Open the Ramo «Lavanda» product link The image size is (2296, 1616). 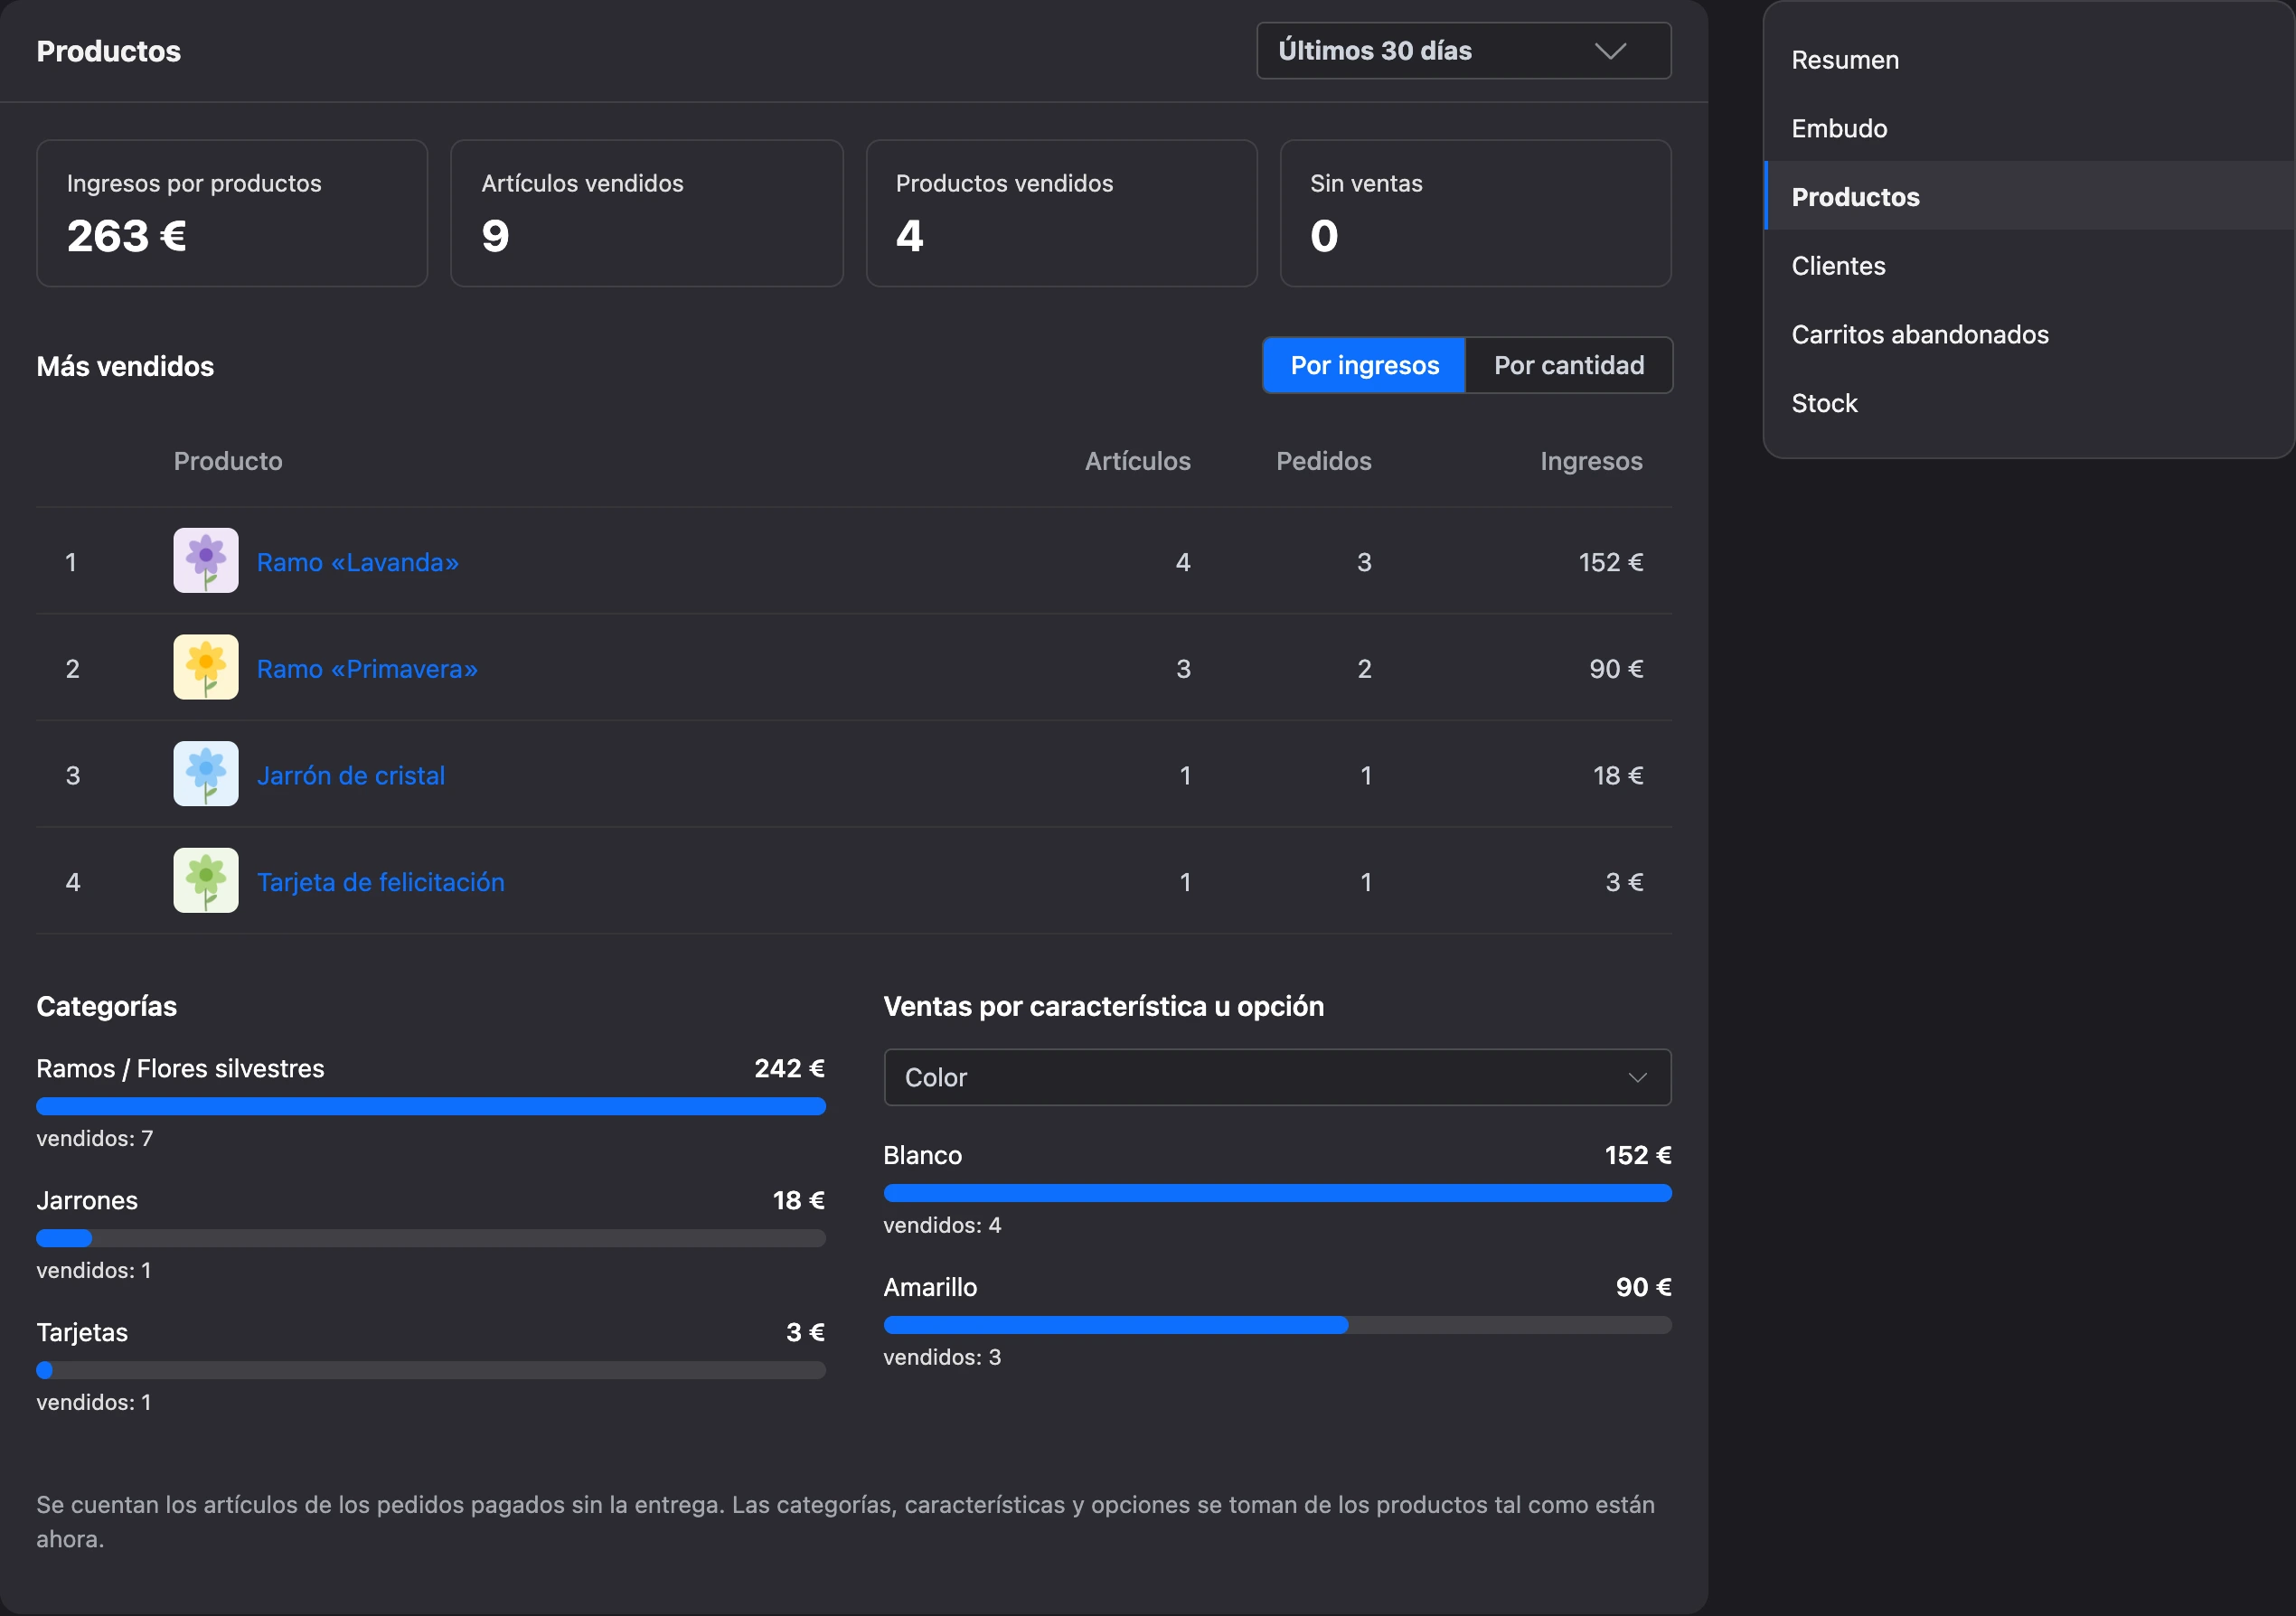point(358,562)
